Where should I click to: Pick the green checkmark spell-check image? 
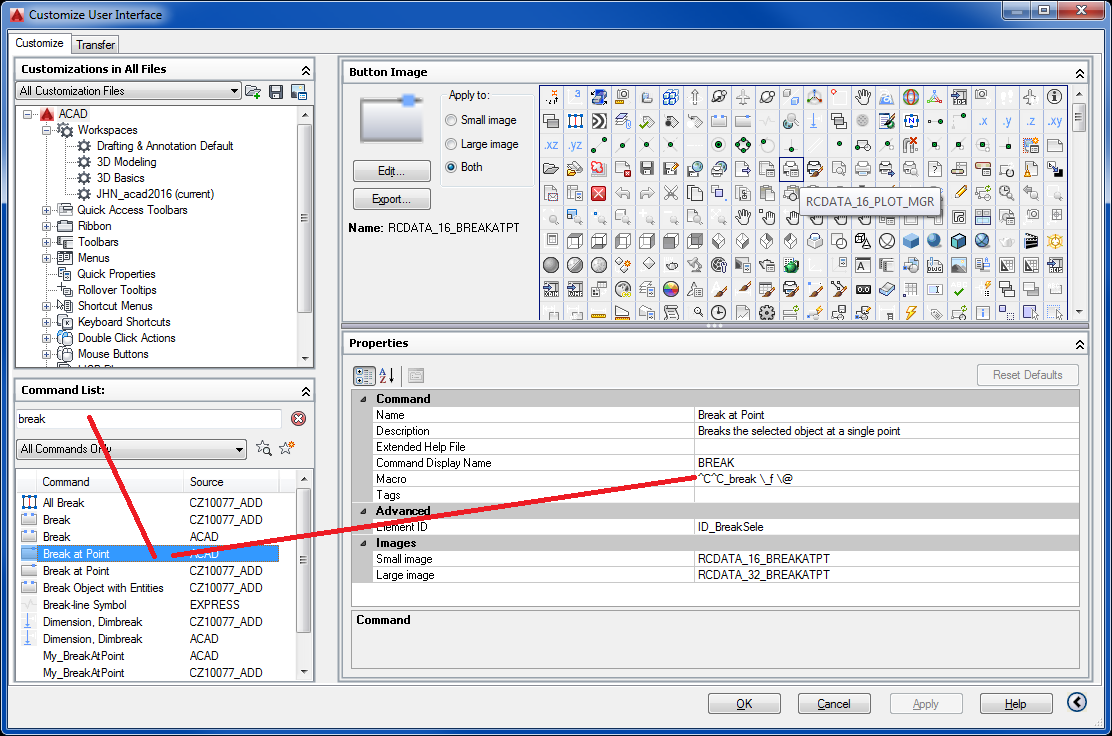point(959,289)
